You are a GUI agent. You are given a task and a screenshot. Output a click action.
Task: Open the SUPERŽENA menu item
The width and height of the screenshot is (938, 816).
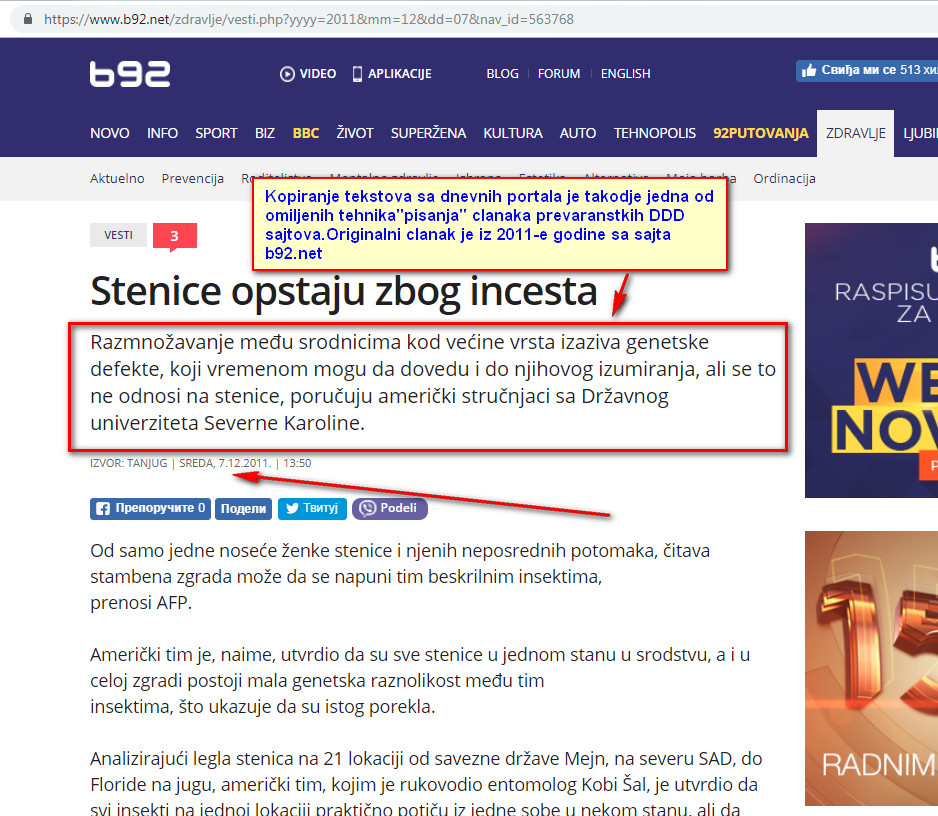428,133
